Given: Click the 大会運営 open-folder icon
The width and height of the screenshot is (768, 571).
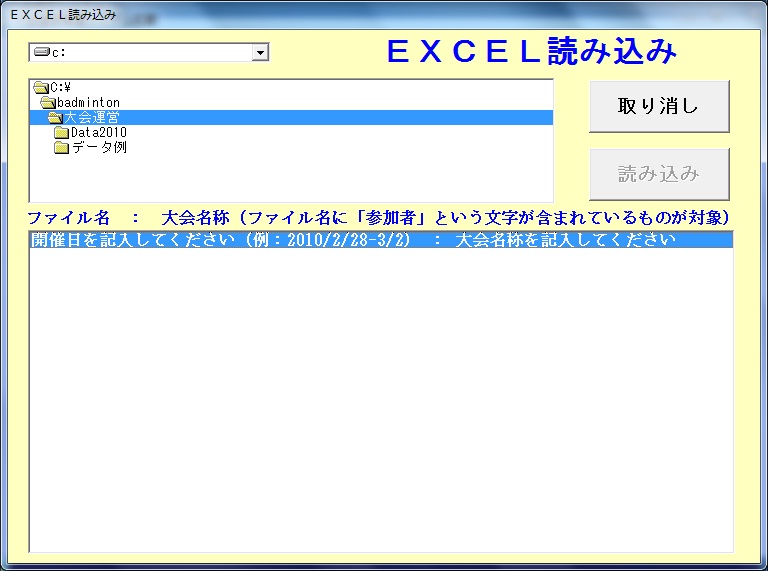Looking at the screenshot, I should click(55, 118).
